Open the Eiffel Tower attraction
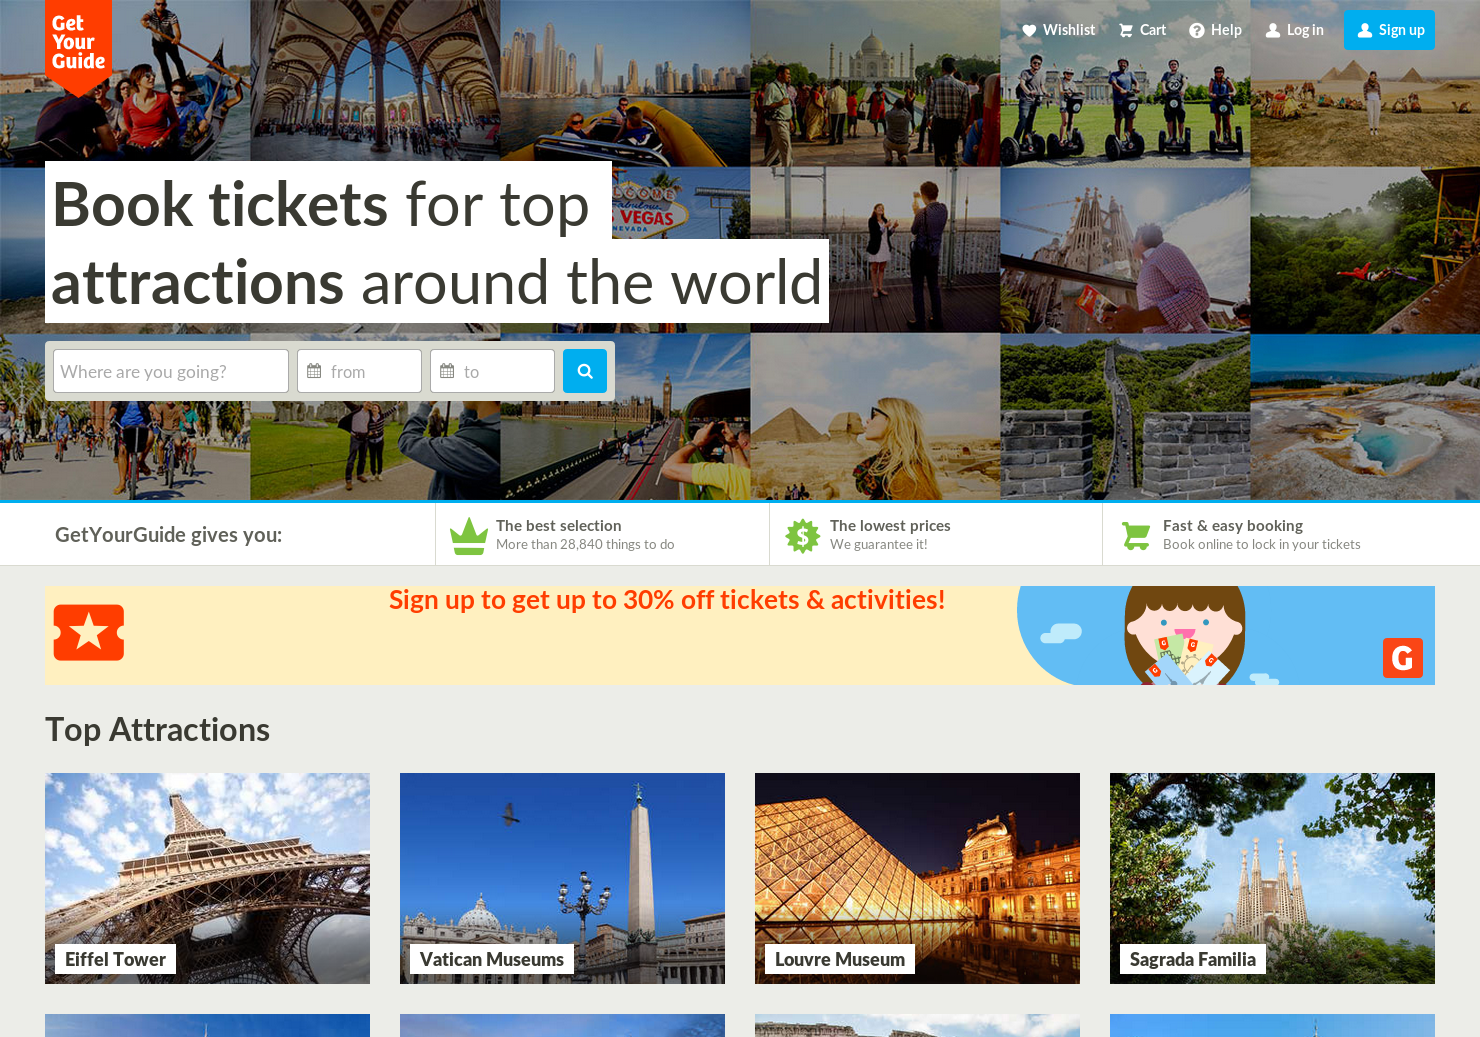The width and height of the screenshot is (1480, 1037). pyautogui.click(x=207, y=878)
